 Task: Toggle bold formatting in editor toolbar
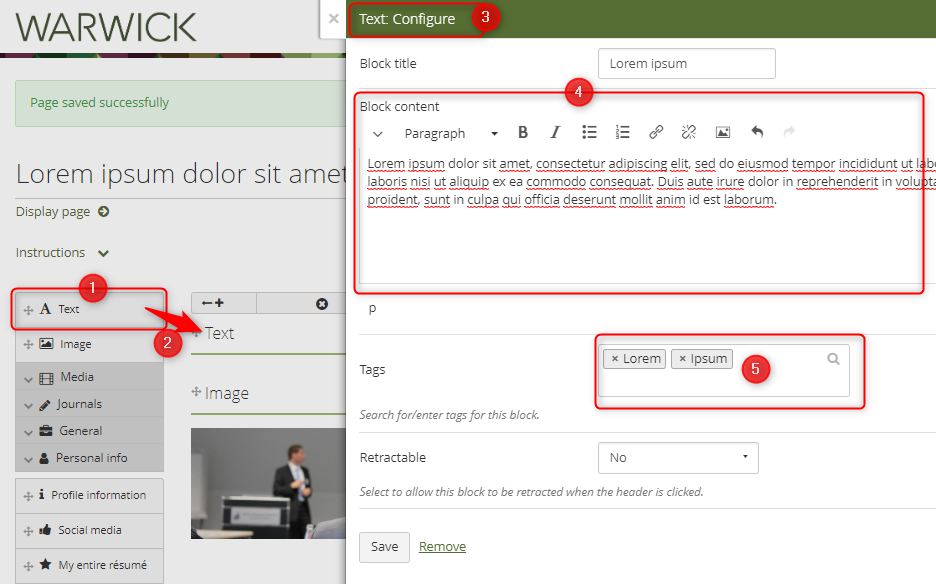pyautogui.click(x=523, y=133)
